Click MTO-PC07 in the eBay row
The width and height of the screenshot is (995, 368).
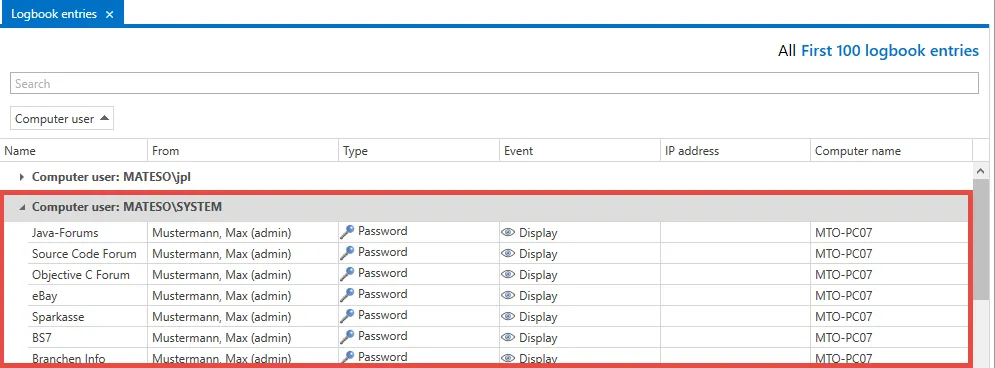coord(843,296)
